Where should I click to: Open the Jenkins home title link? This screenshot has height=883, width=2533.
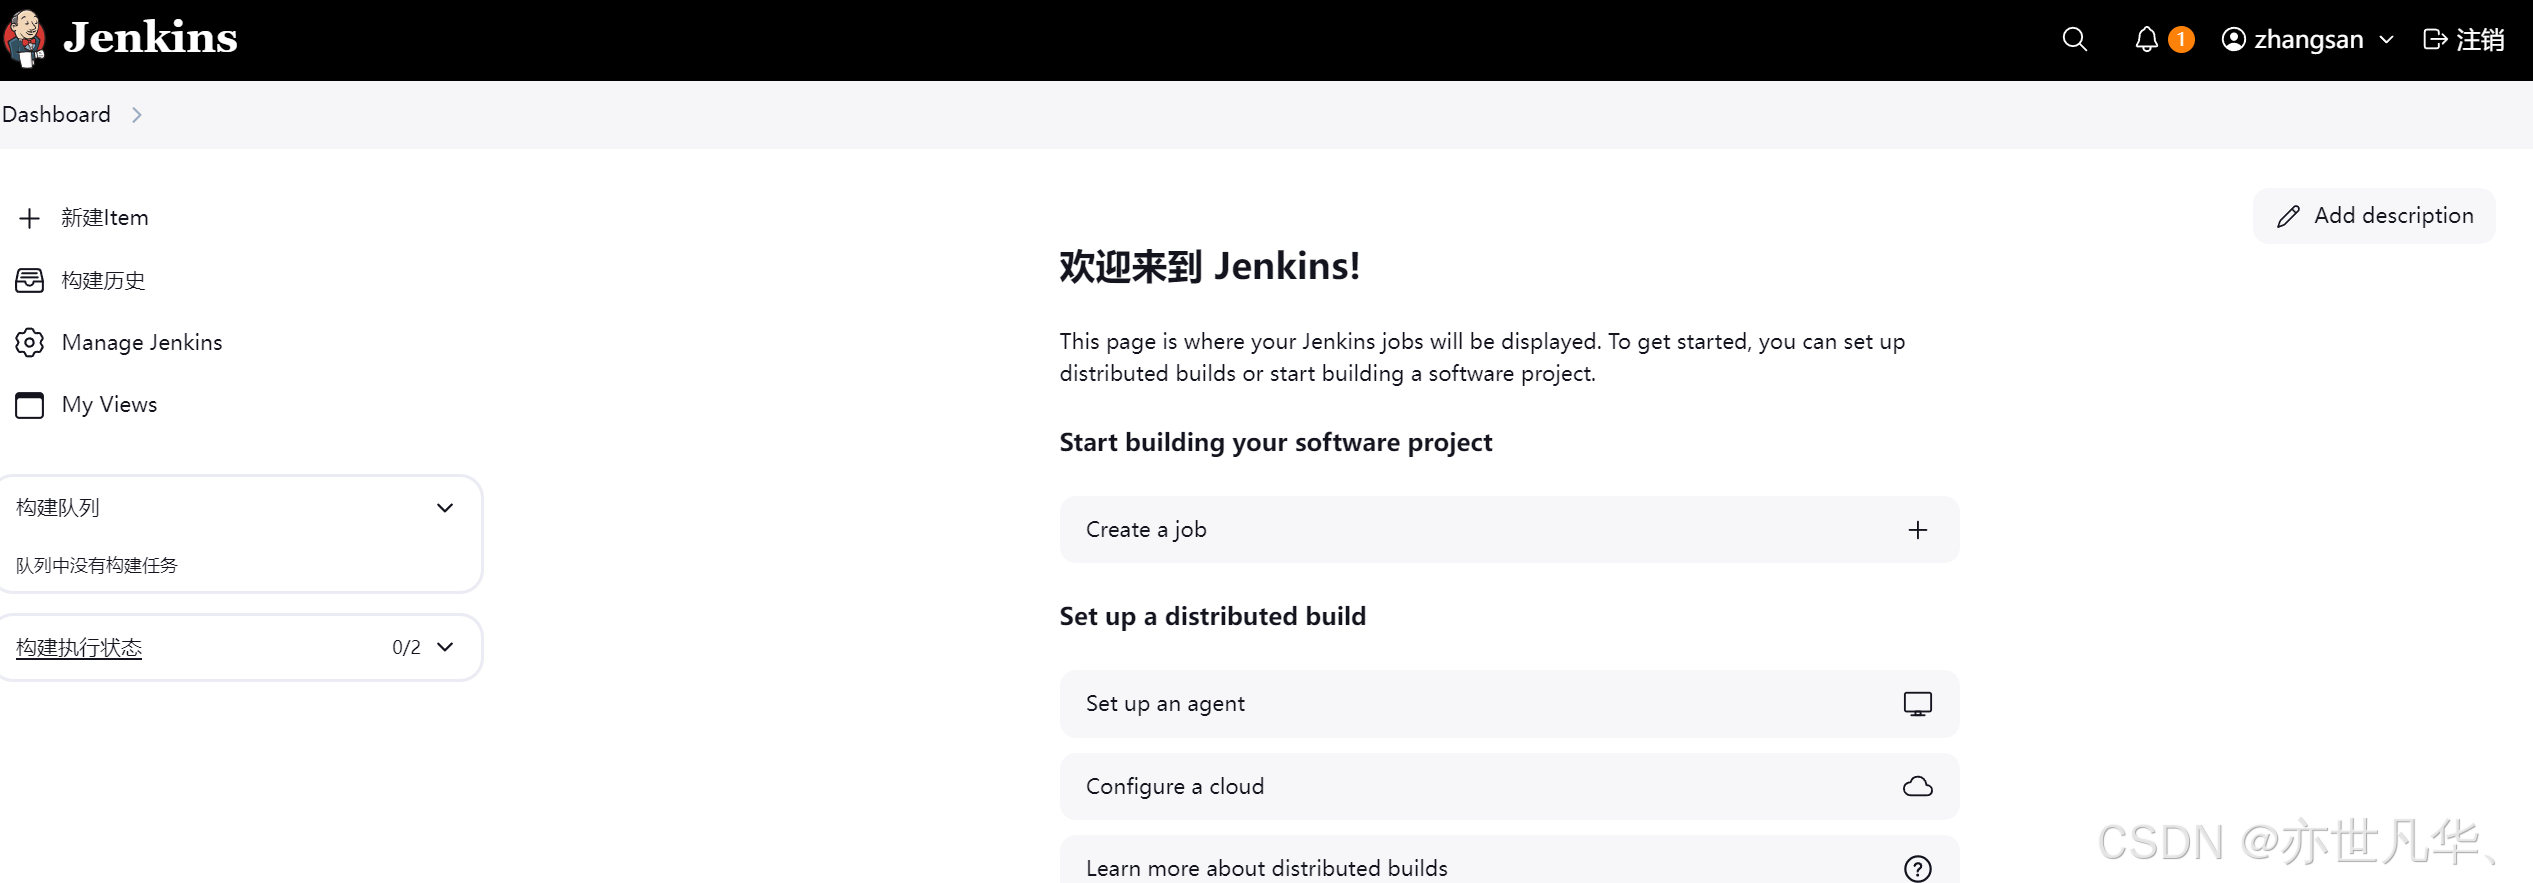(150, 38)
